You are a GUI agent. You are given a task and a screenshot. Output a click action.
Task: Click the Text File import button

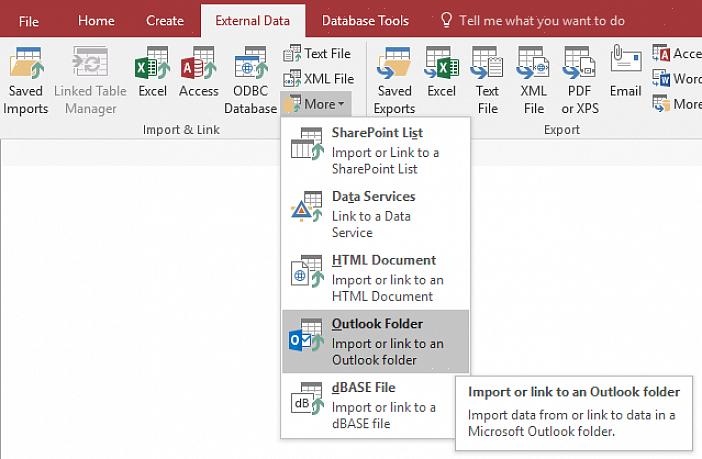tap(318, 53)
